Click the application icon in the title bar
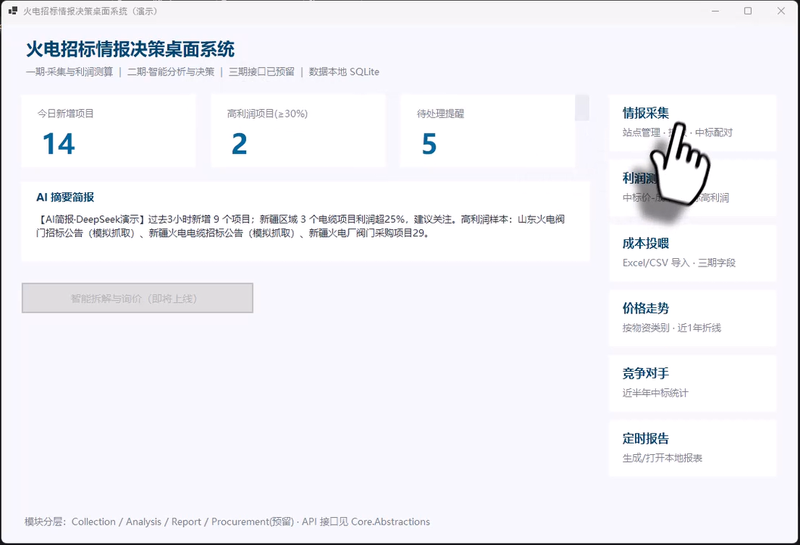800x545 pixels. point(13,11)
